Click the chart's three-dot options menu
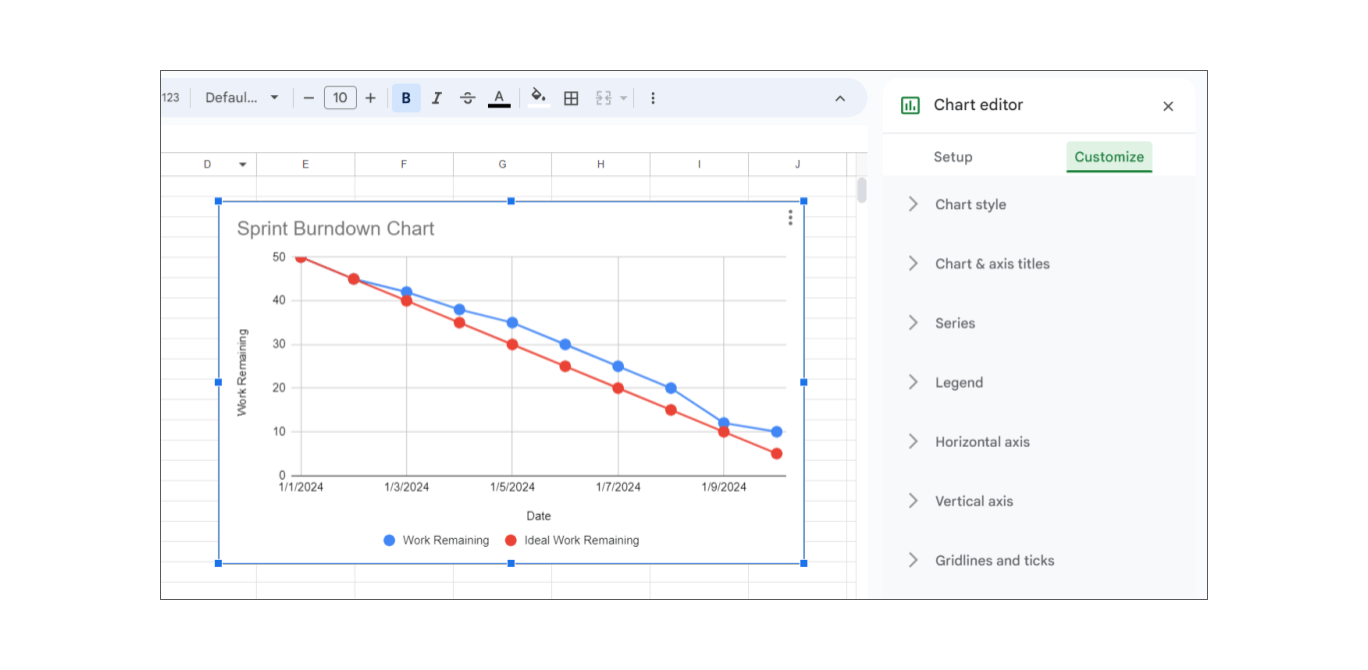This screenshot has width=1368, height=670. 790,217
